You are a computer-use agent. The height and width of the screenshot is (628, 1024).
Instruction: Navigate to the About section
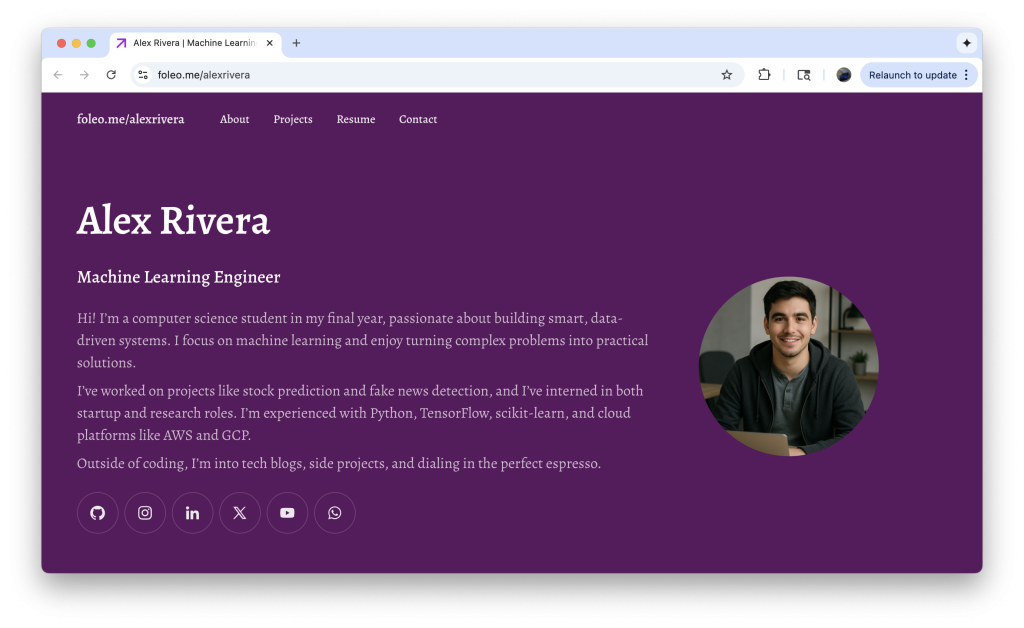click(235, 119)
